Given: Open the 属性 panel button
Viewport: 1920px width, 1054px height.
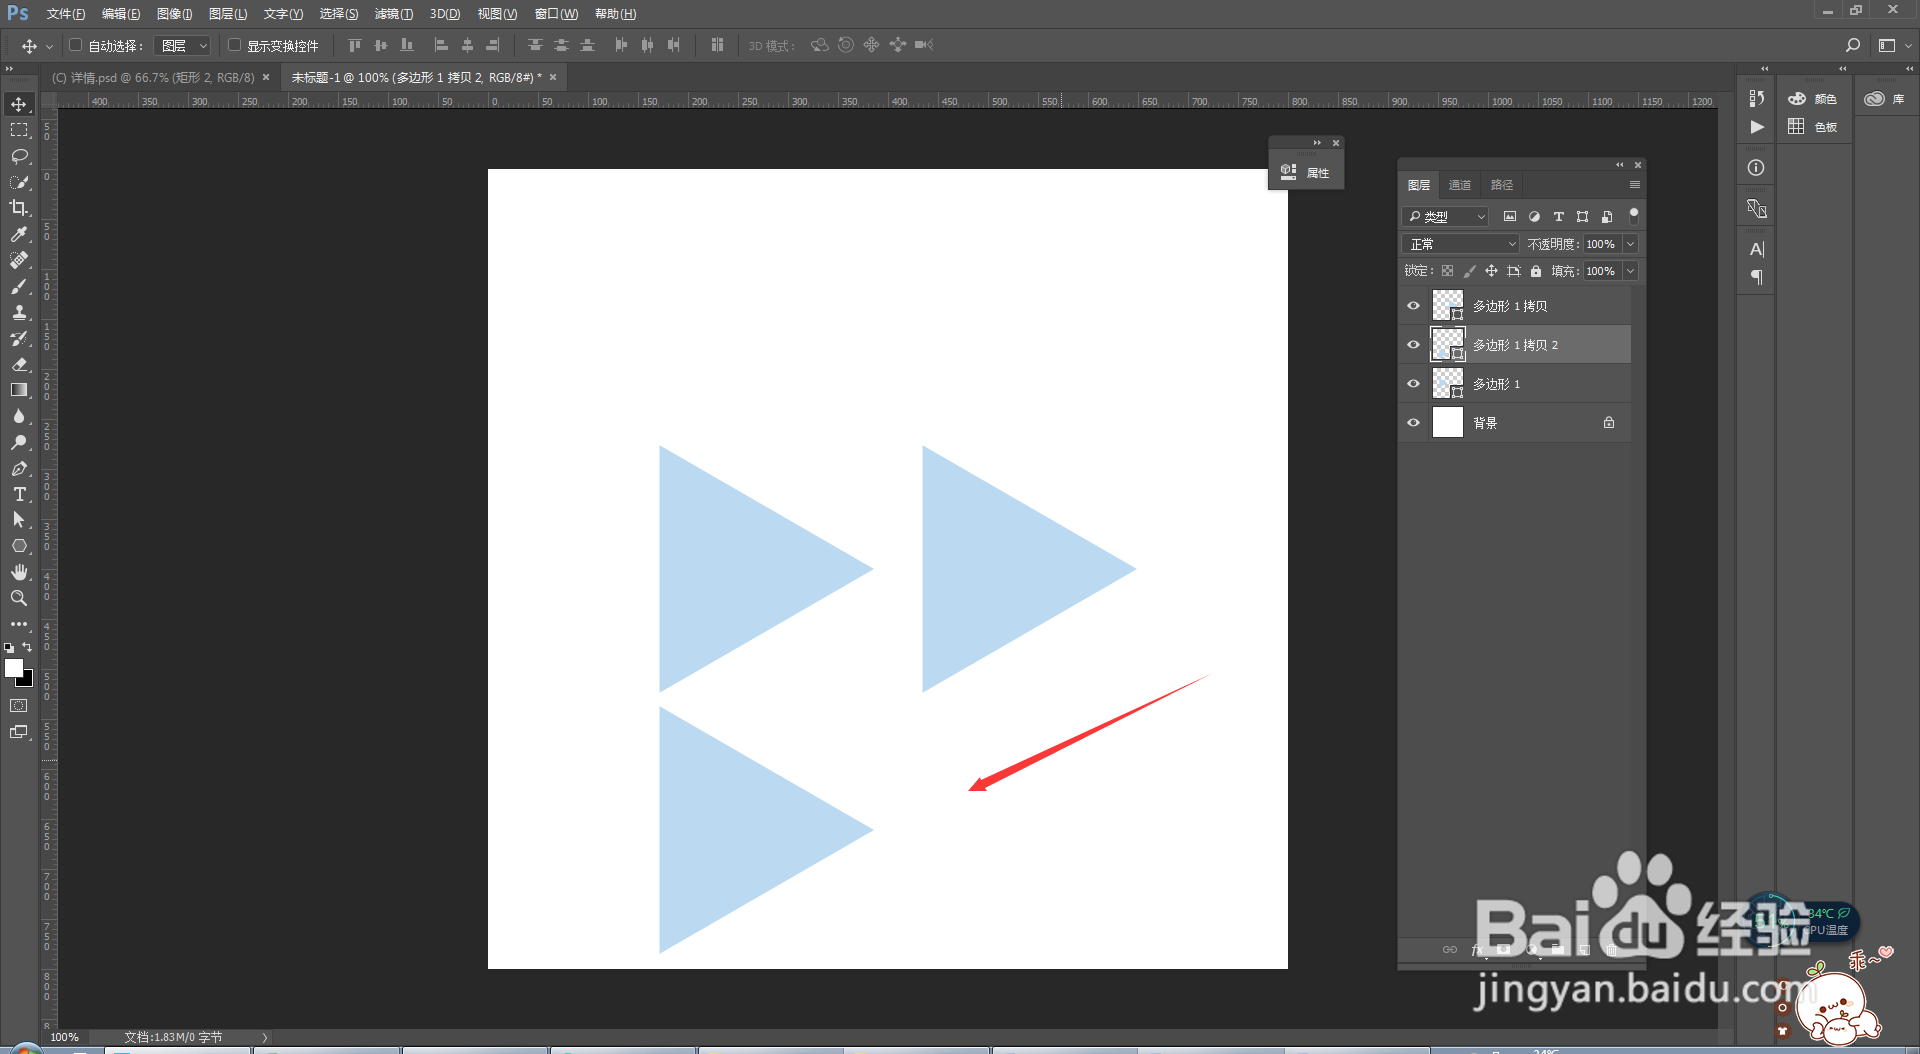Looking at the screenshot, I should click(x=1306, y=172).
